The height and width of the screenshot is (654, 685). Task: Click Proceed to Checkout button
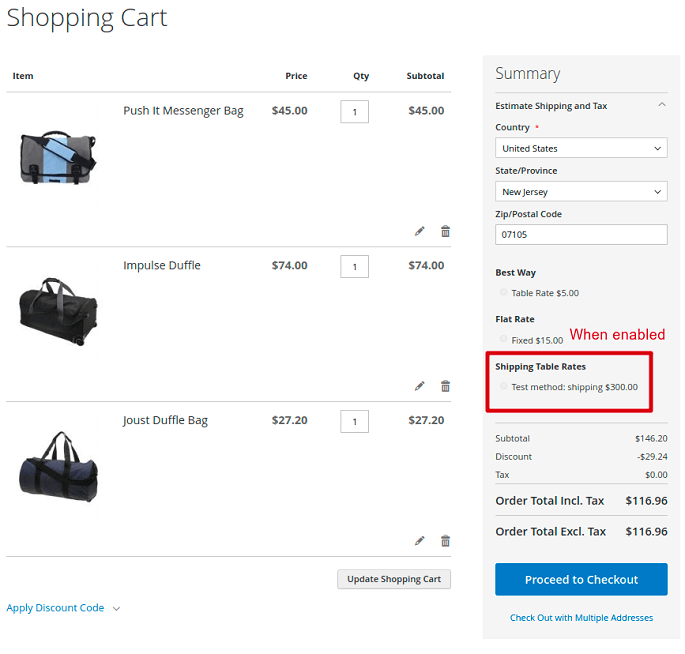[x=581, y=580]
